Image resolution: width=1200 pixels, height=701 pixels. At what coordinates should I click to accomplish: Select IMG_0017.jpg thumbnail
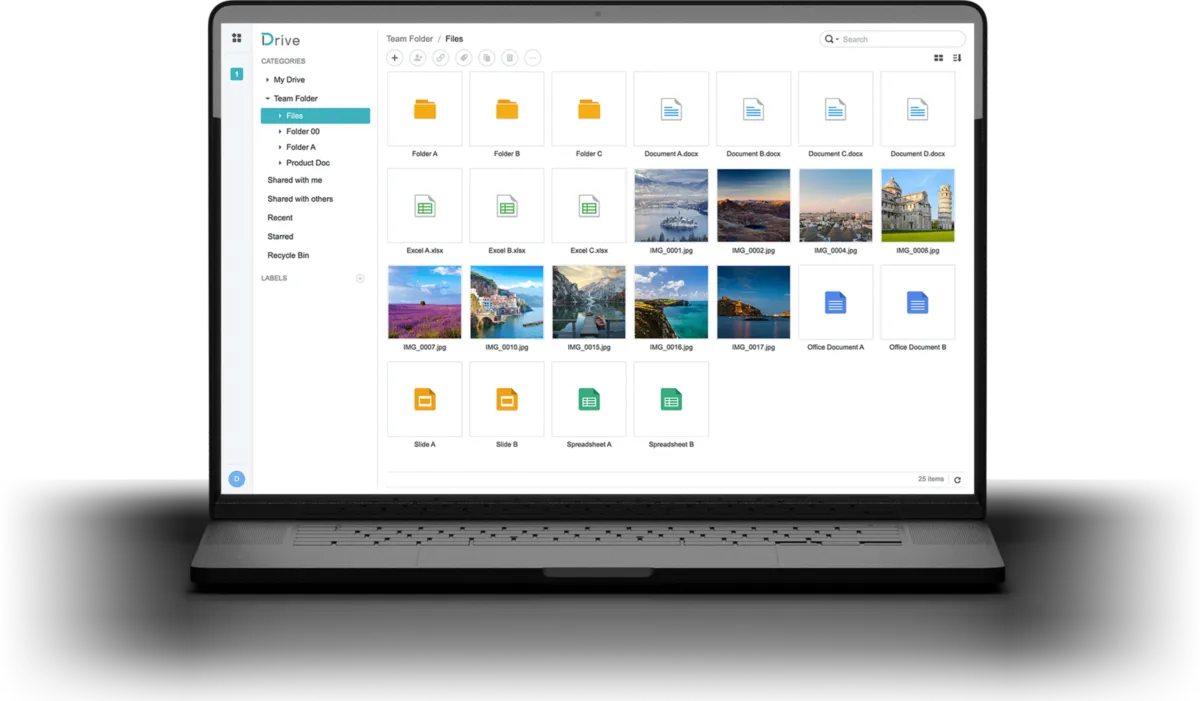[x=753, y=302]
